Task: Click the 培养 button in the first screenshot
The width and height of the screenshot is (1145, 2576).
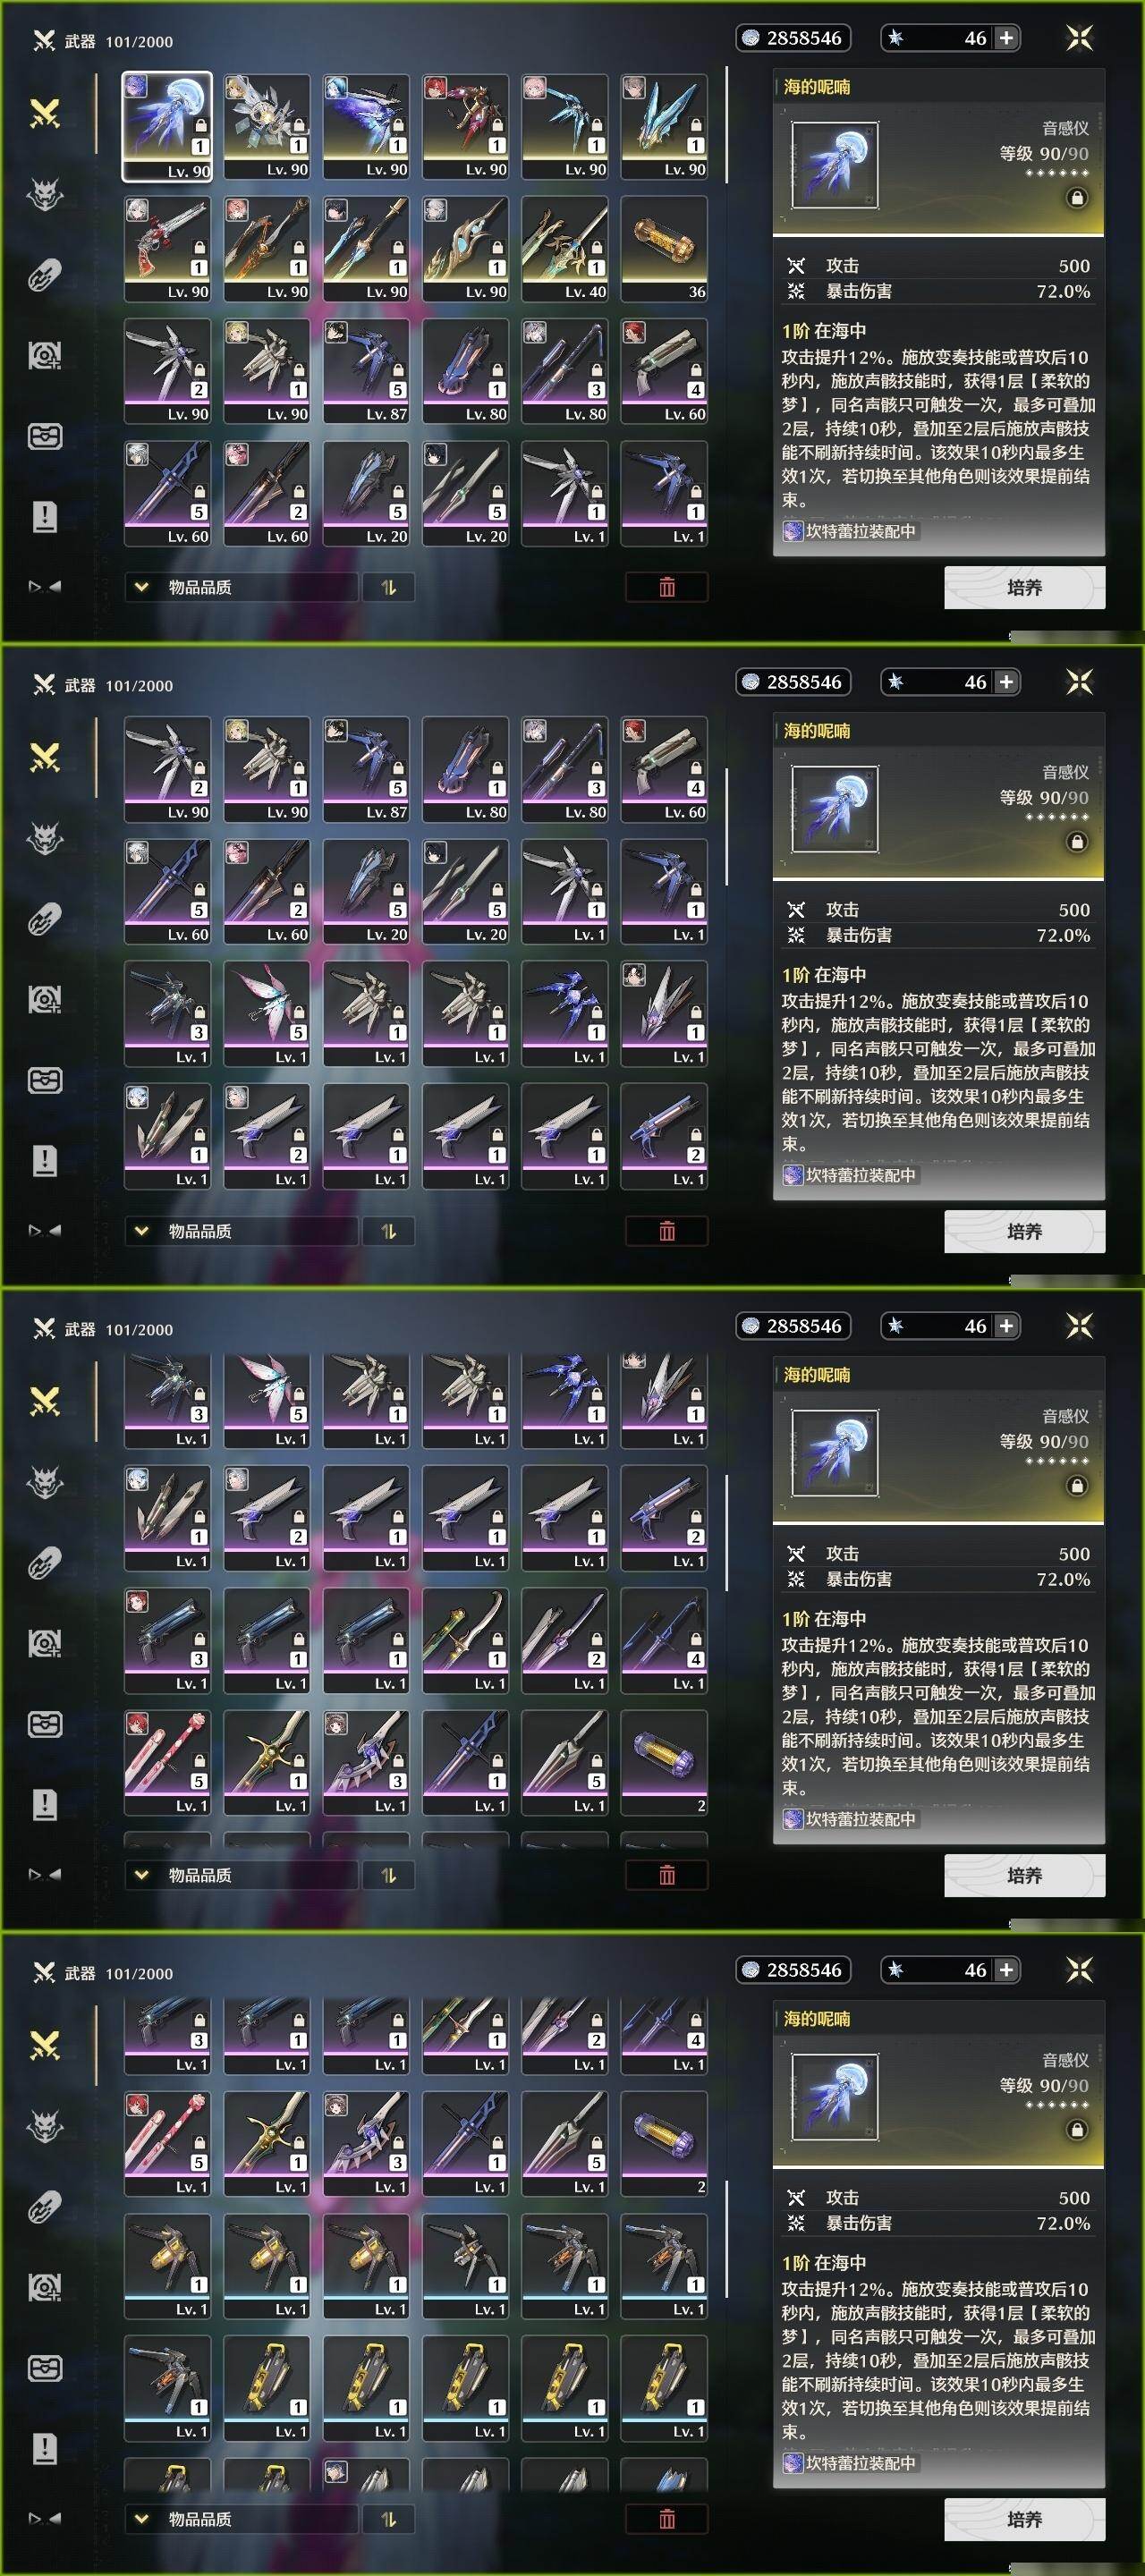Action: pos(1025,588)
